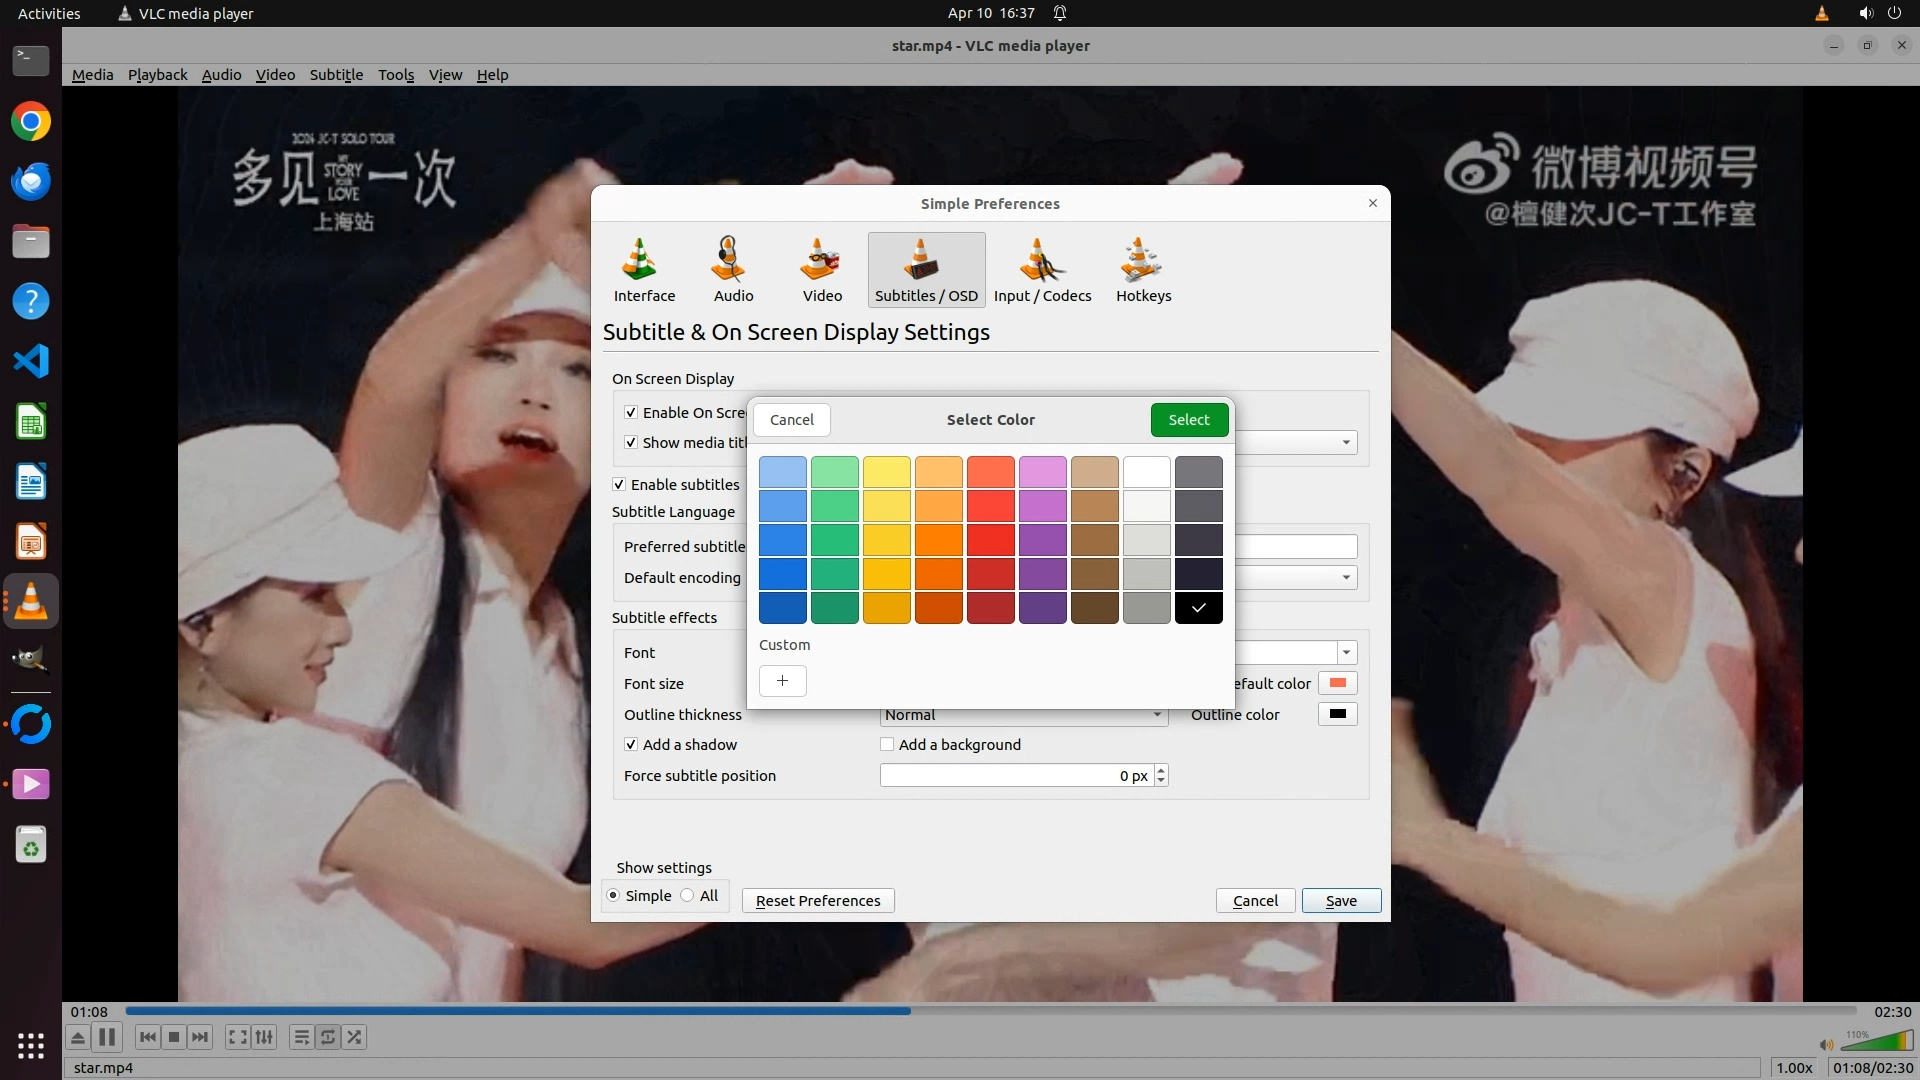
Task: Show extended settings equalizer icon
Action: (264, 1037)
